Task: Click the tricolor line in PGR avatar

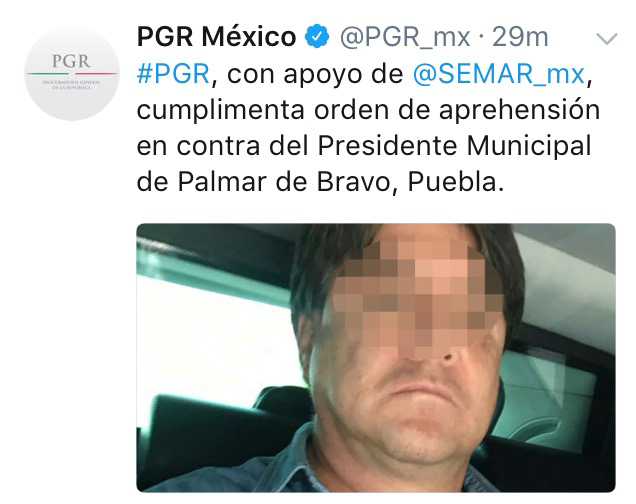Action: 71,74
